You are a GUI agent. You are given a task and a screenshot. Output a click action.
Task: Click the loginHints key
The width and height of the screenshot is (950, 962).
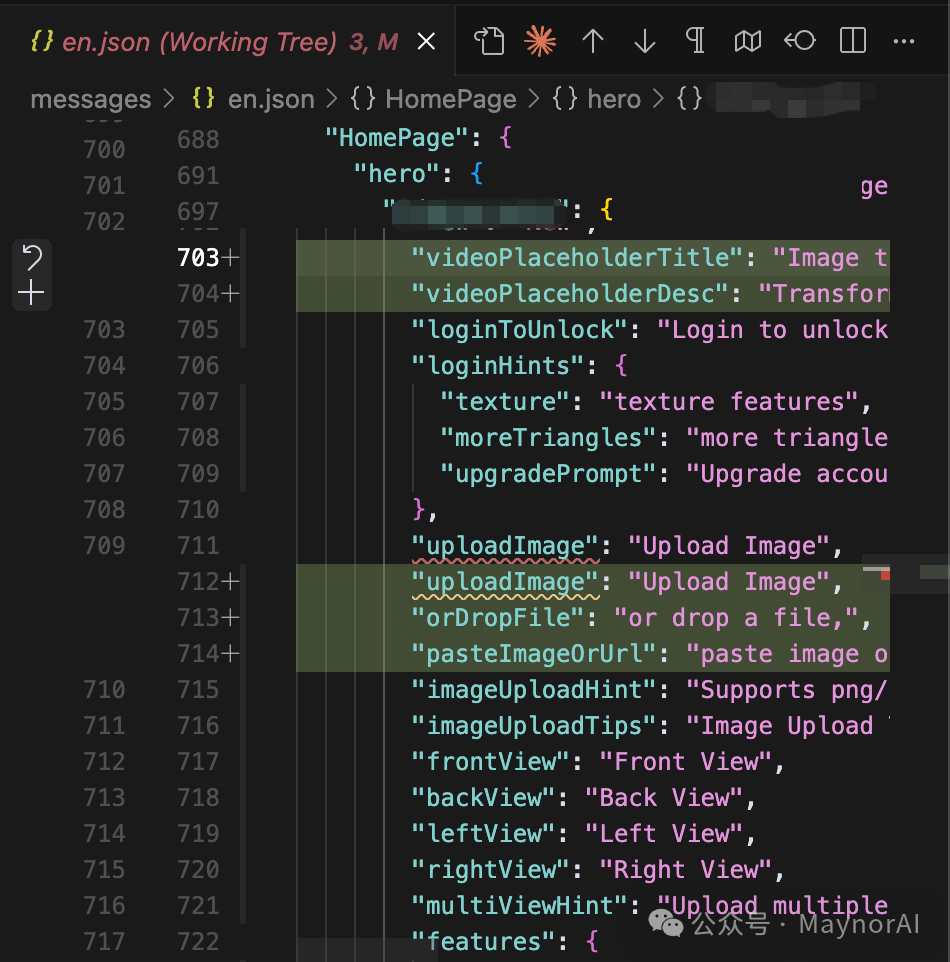497,366
